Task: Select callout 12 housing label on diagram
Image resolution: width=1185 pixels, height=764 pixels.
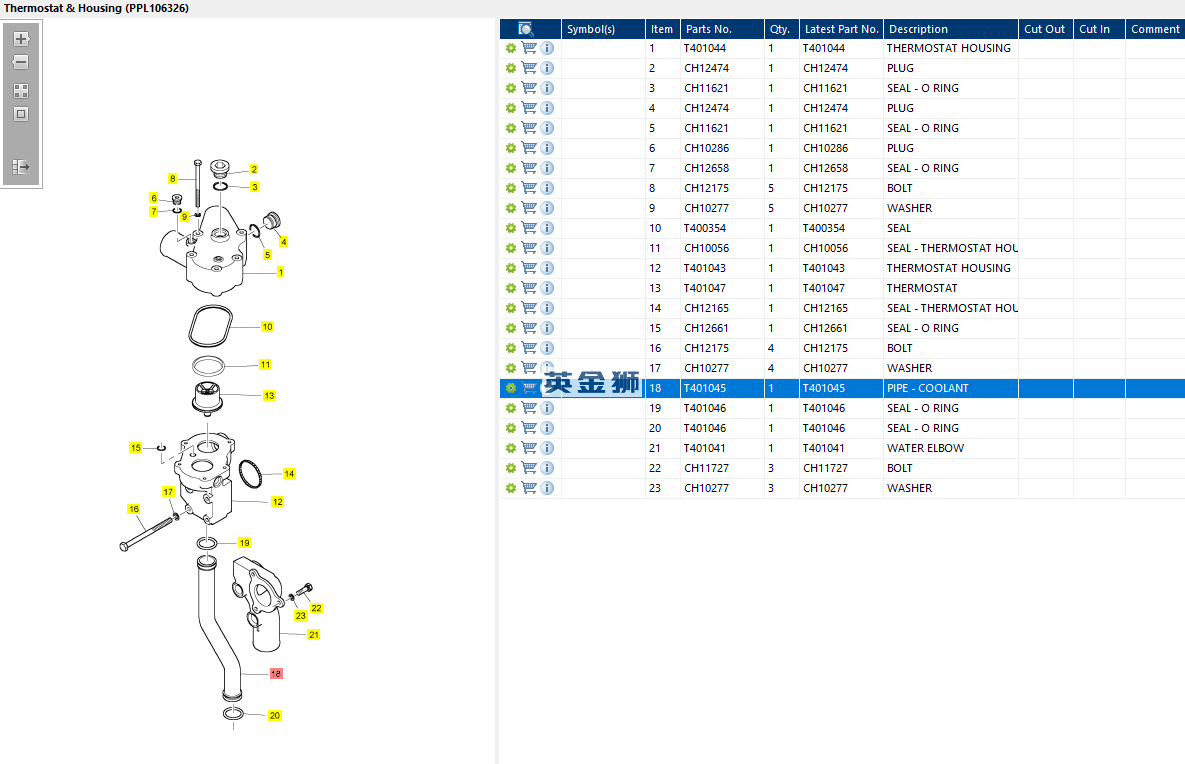Action: tap(277, 502)
